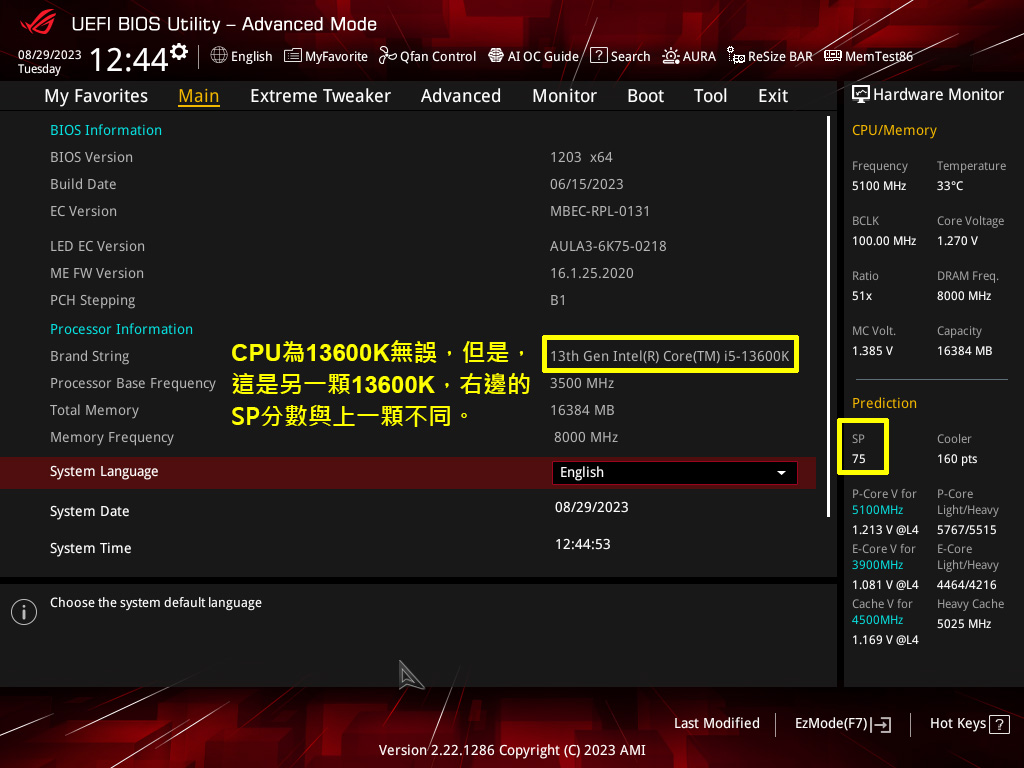This screenshot has width=1024, height=768.
Task: Show the Hot Keys help
Action: click(970, 723)
